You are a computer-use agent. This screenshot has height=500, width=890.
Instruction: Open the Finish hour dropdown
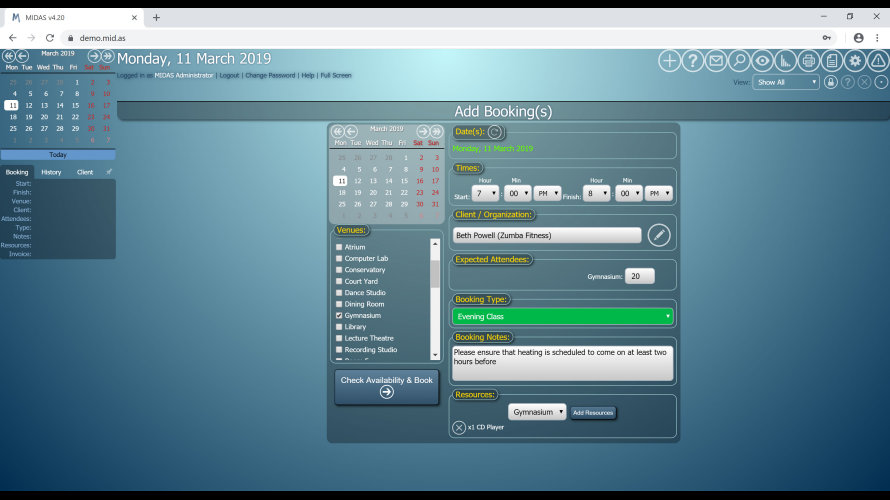597,194
